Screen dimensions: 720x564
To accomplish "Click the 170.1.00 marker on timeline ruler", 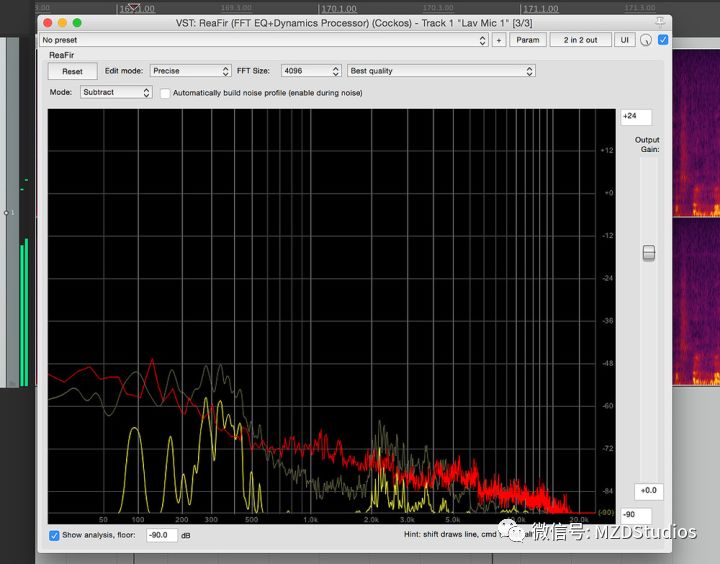I will click(x=338, y=8).
